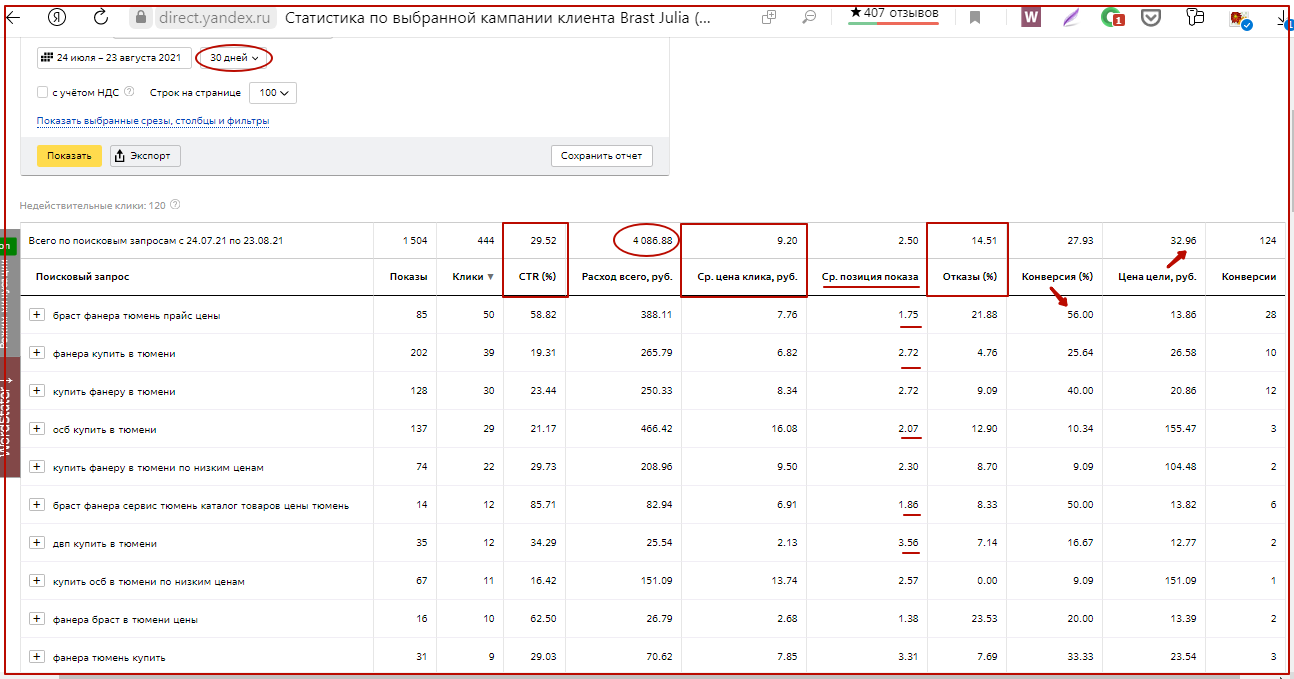Open the W extension icon
The image size is (1294, 679).
(1031, 18)
